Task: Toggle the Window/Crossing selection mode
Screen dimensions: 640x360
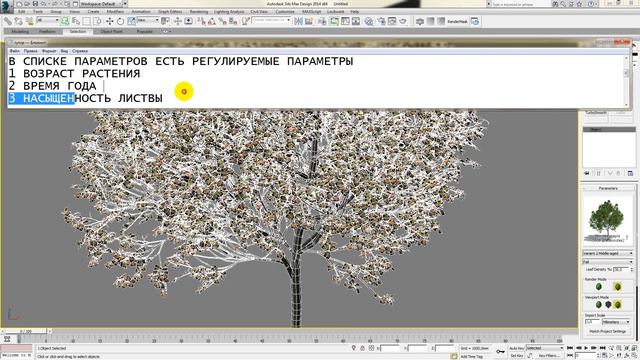Action: coord(98,21)
